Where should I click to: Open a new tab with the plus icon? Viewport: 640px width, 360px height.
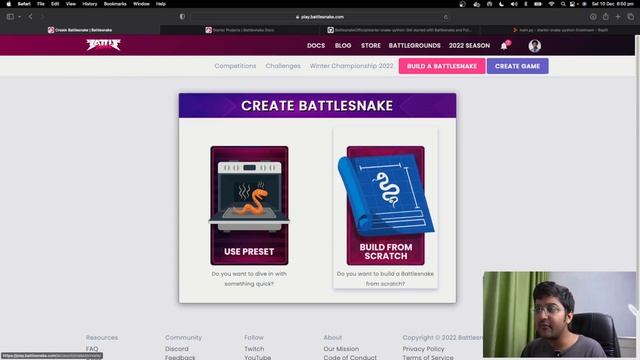pos(618,17)
